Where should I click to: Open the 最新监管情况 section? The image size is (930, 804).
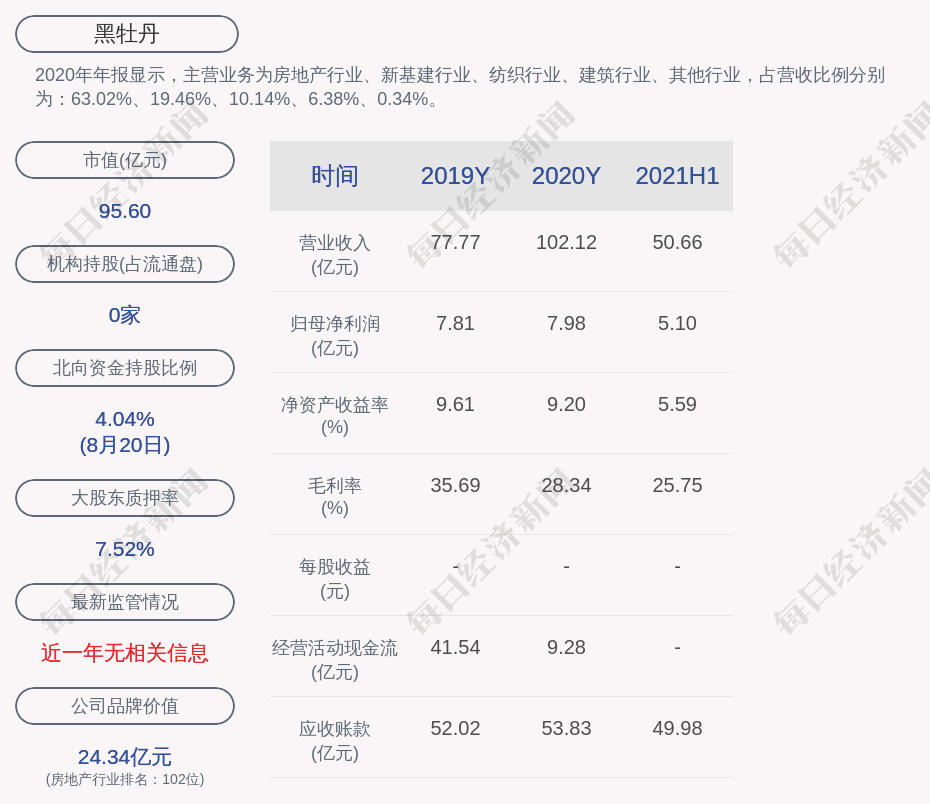125,602
